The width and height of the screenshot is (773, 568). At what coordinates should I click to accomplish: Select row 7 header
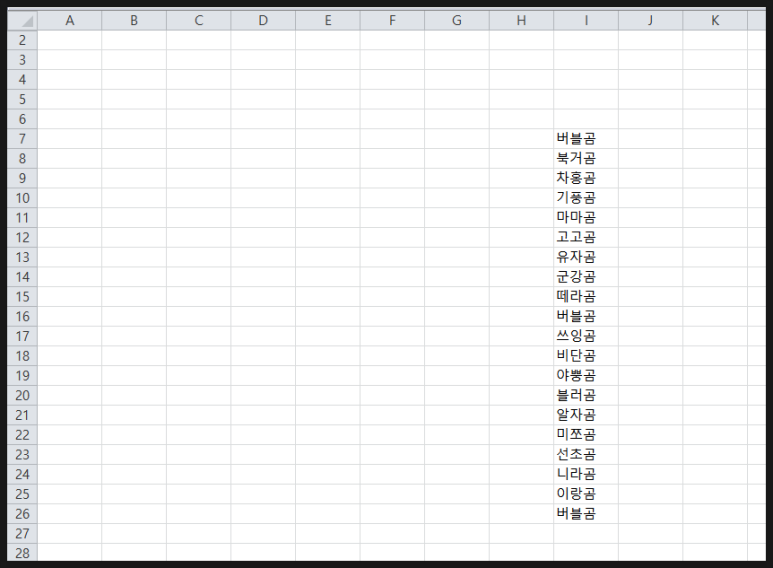22,139
